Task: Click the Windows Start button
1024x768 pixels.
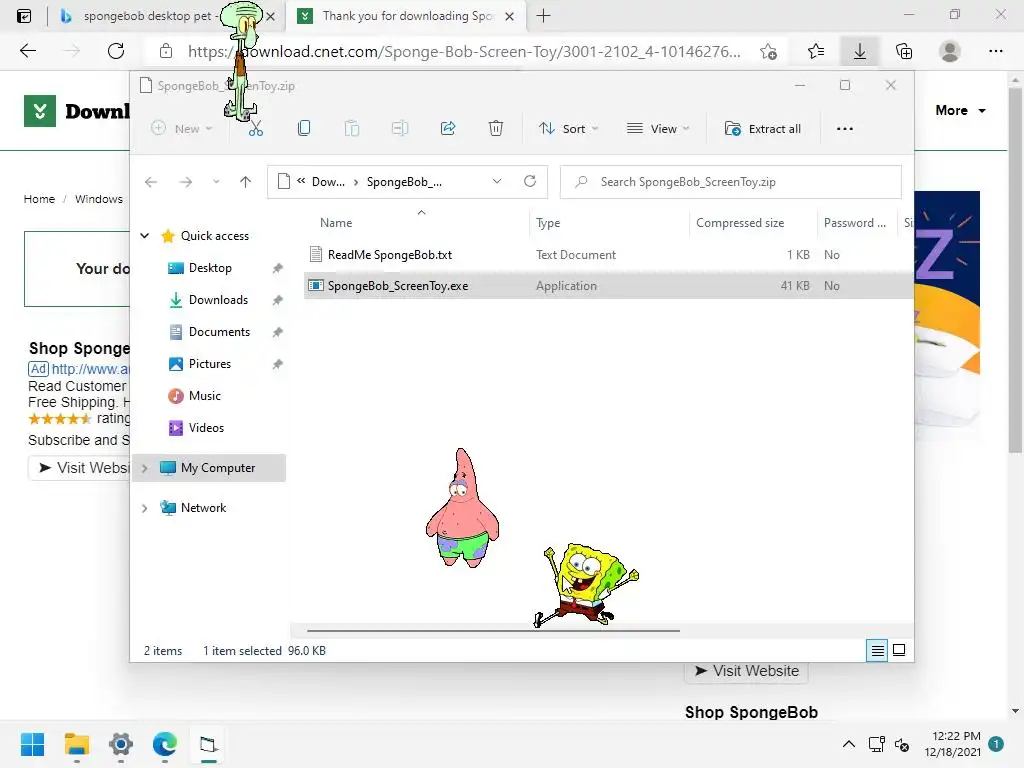Action: click(x=32, y=744)
